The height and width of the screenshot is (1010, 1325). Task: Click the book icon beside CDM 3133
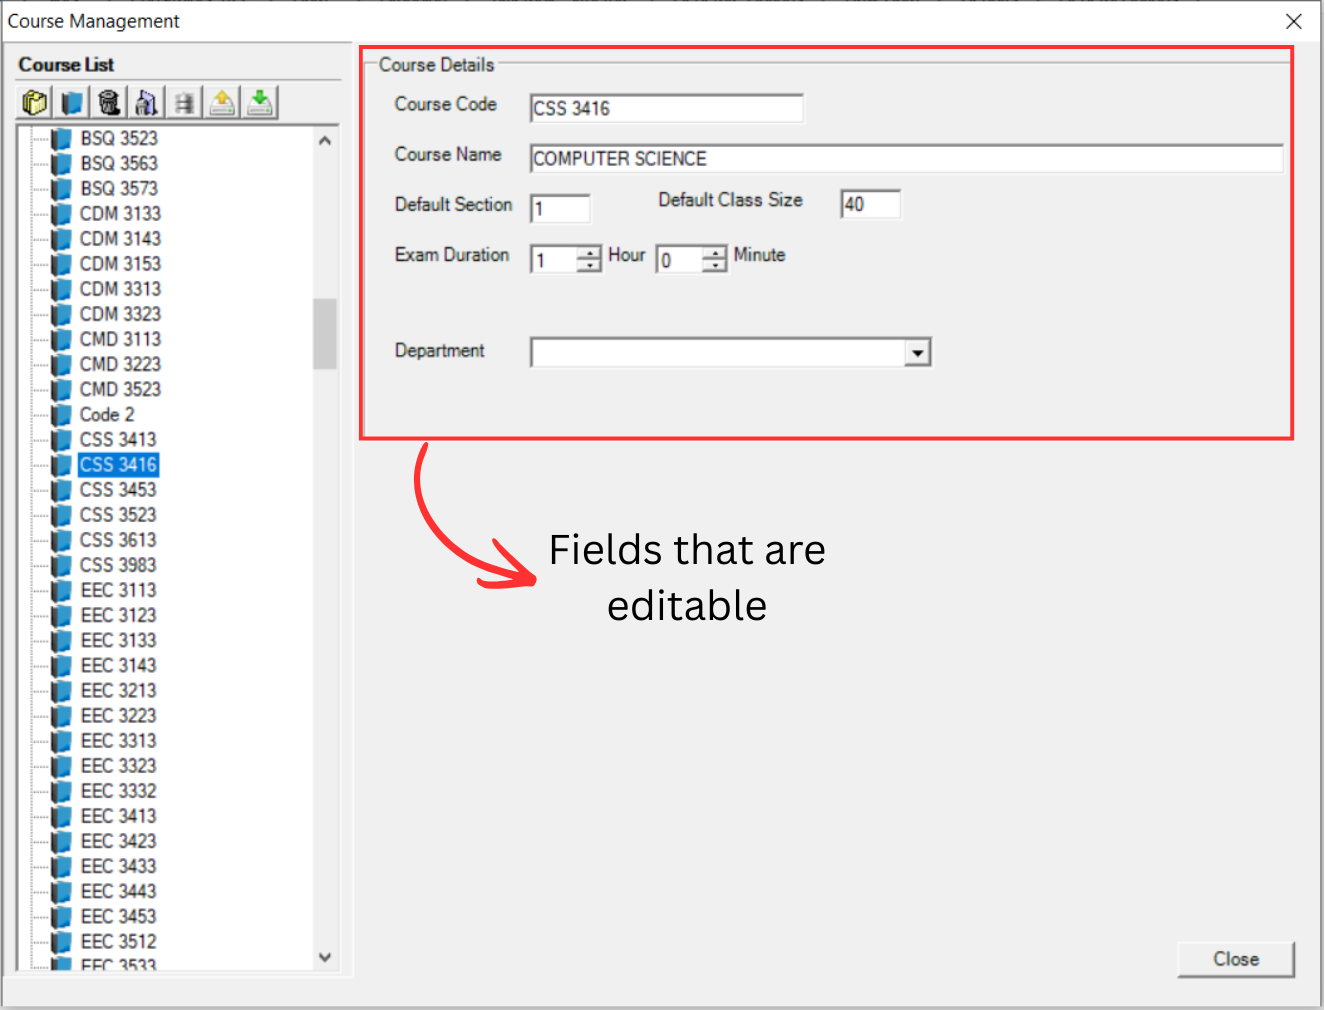(62, 213)
